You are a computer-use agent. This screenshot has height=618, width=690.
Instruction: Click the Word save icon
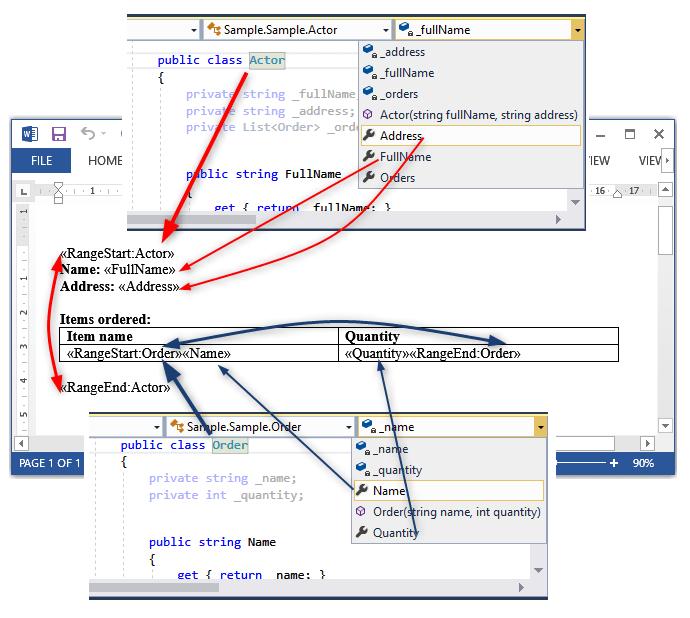(59, 134)
